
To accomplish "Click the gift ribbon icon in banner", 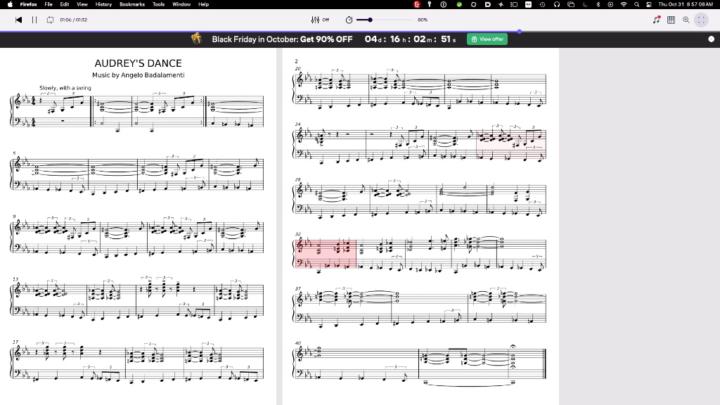I will 197,38.
